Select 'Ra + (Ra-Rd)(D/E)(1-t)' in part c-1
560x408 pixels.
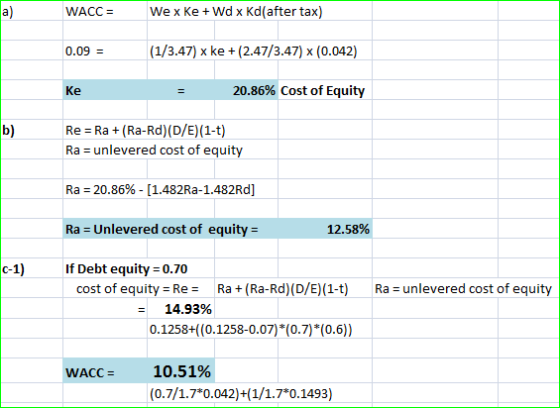coord(282,289)
